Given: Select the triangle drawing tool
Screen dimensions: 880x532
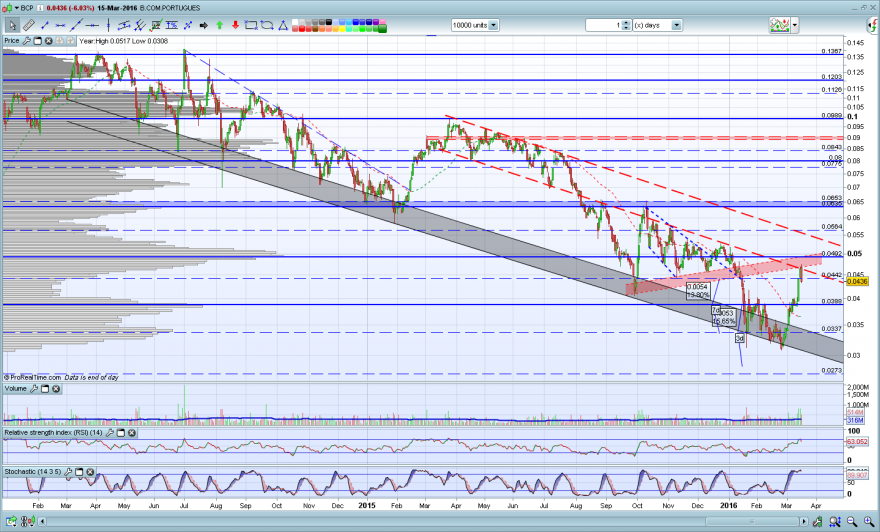Looking at the screenshot, I should (x=283, y=25).
